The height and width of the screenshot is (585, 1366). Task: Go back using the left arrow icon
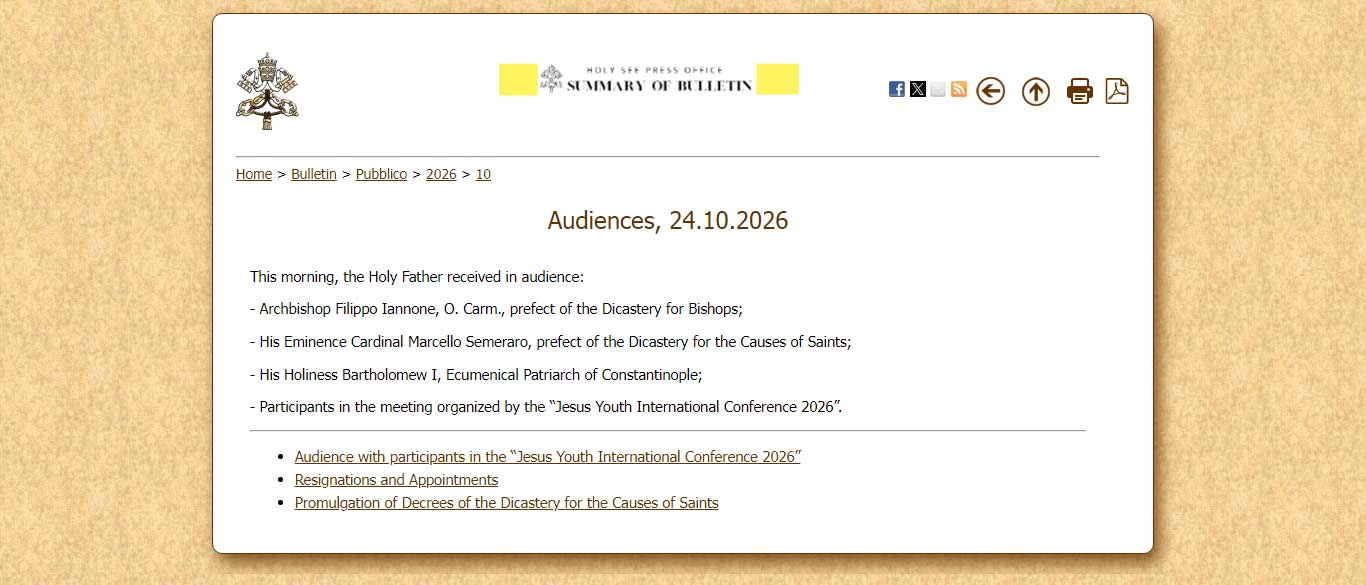[x=990, y=91]
